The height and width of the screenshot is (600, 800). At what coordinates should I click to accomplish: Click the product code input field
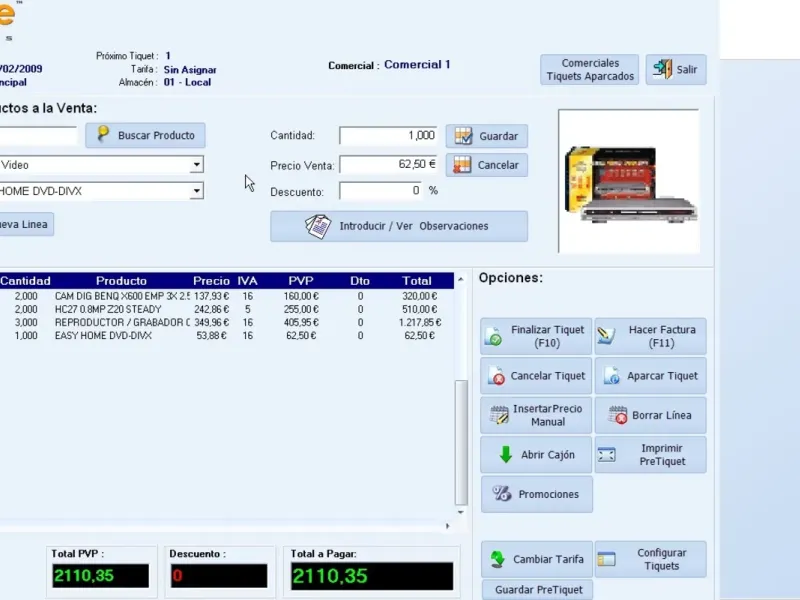[x=38, y=136]
